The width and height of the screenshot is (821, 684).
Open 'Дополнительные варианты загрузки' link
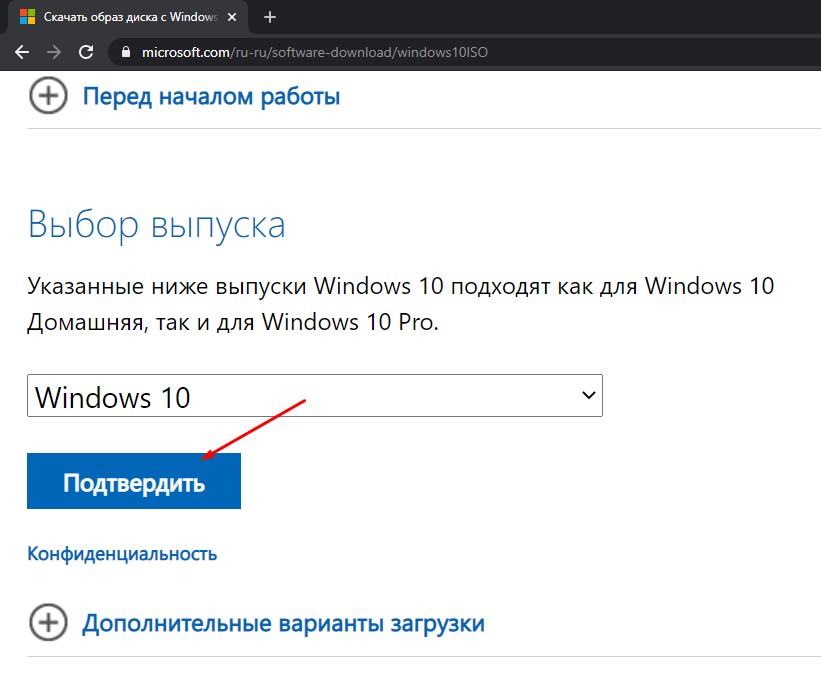tap(283, 624)
